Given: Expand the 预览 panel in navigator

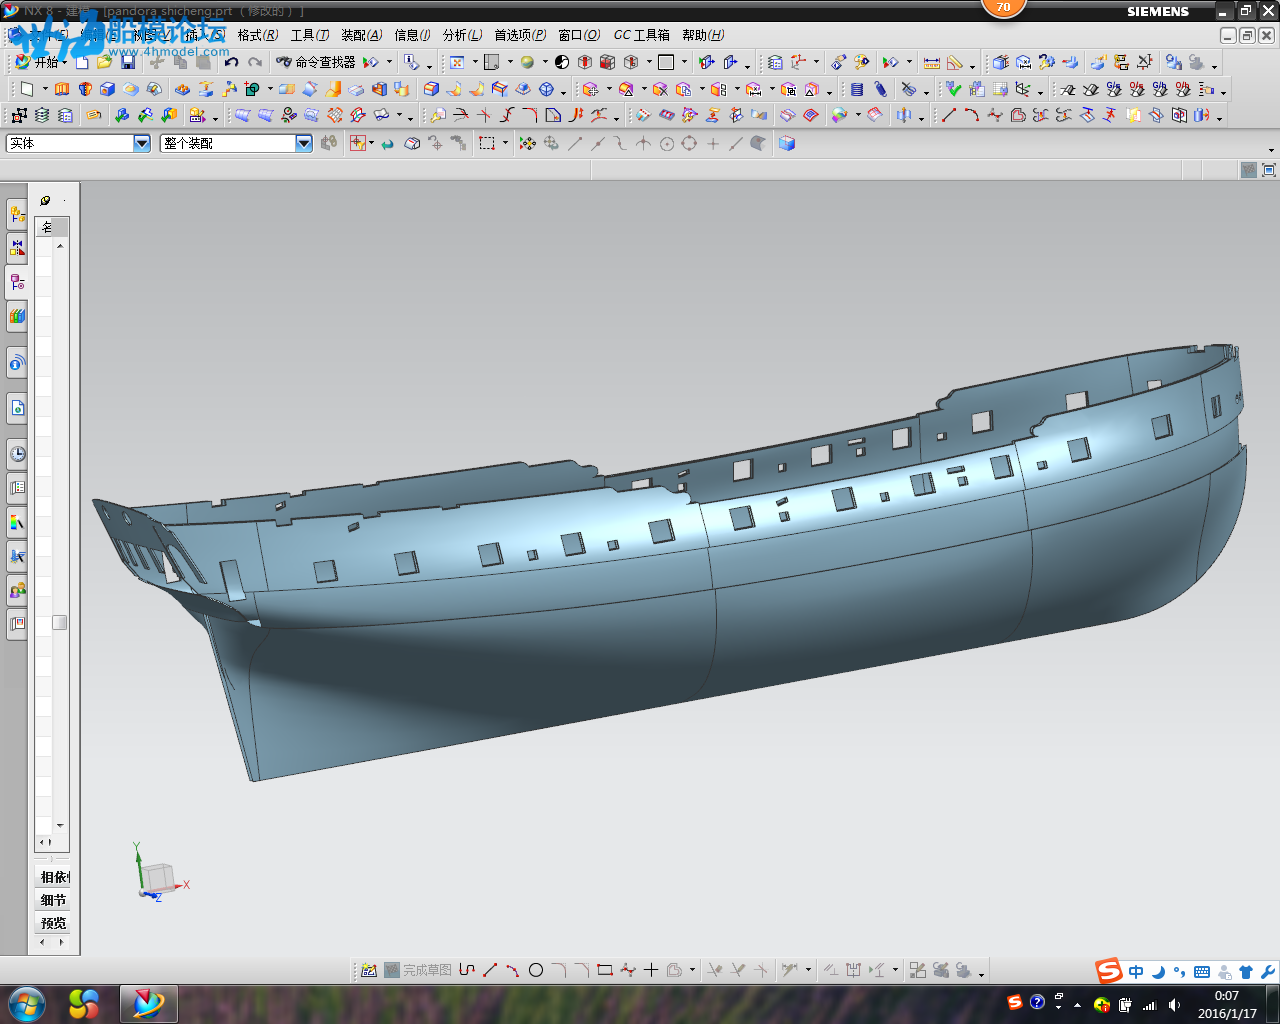Looking at the screenshot, I should [x=54, y=923].
